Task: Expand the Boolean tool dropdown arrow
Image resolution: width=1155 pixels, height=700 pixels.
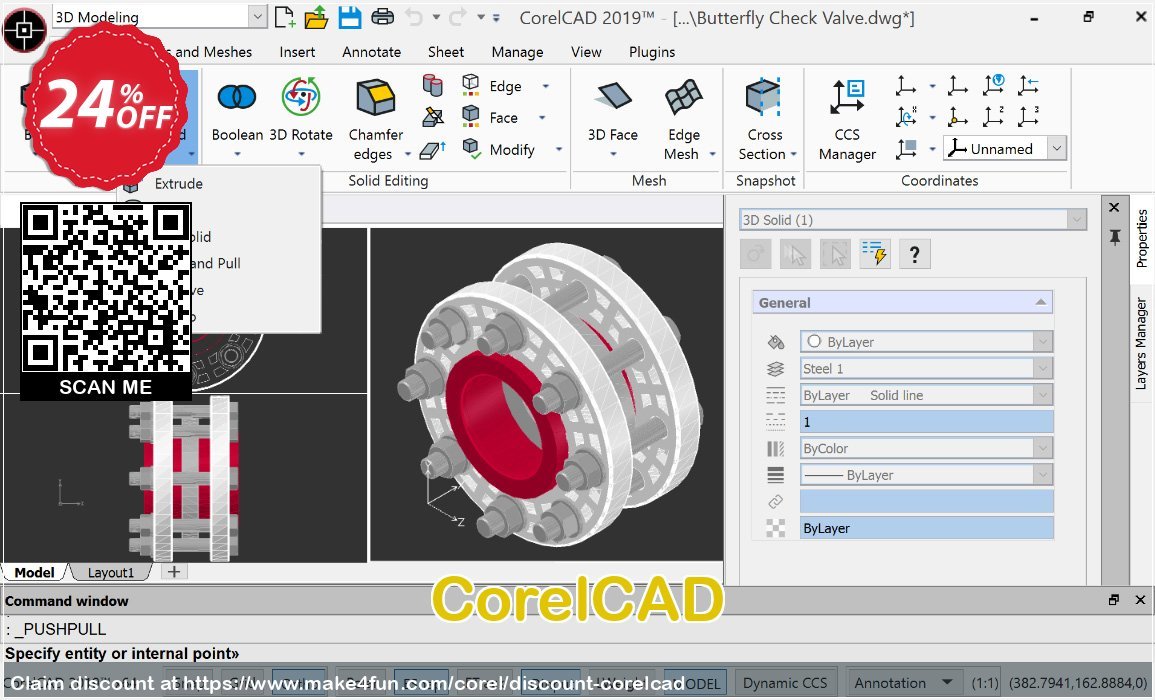Action: (237, 154)
